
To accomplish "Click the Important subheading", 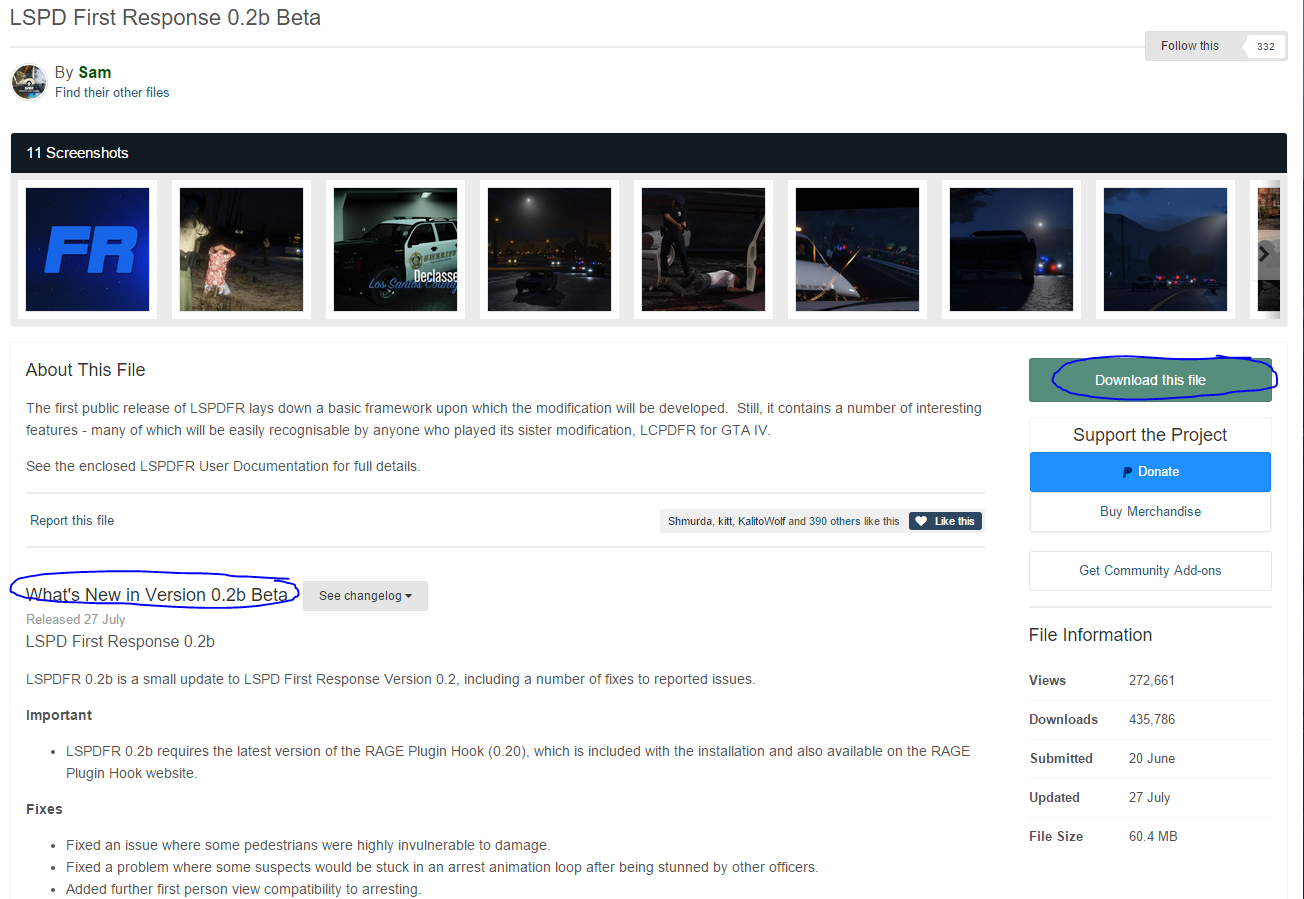I will 59,716.
